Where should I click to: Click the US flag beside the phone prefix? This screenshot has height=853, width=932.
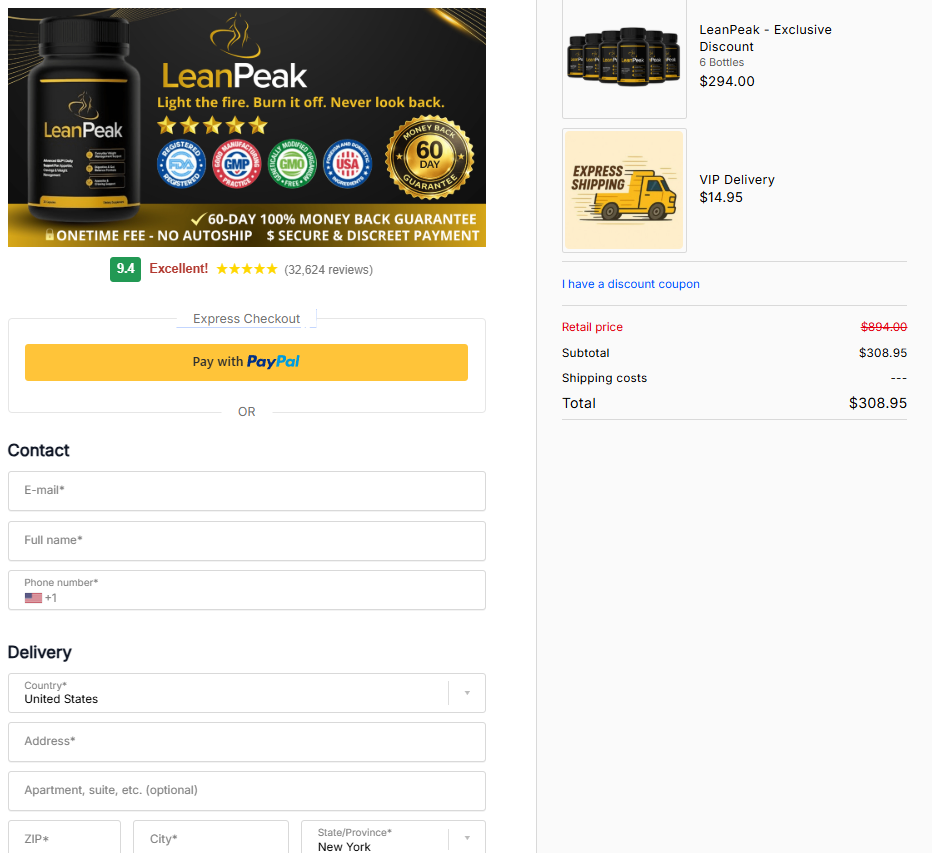click(34, 597)
